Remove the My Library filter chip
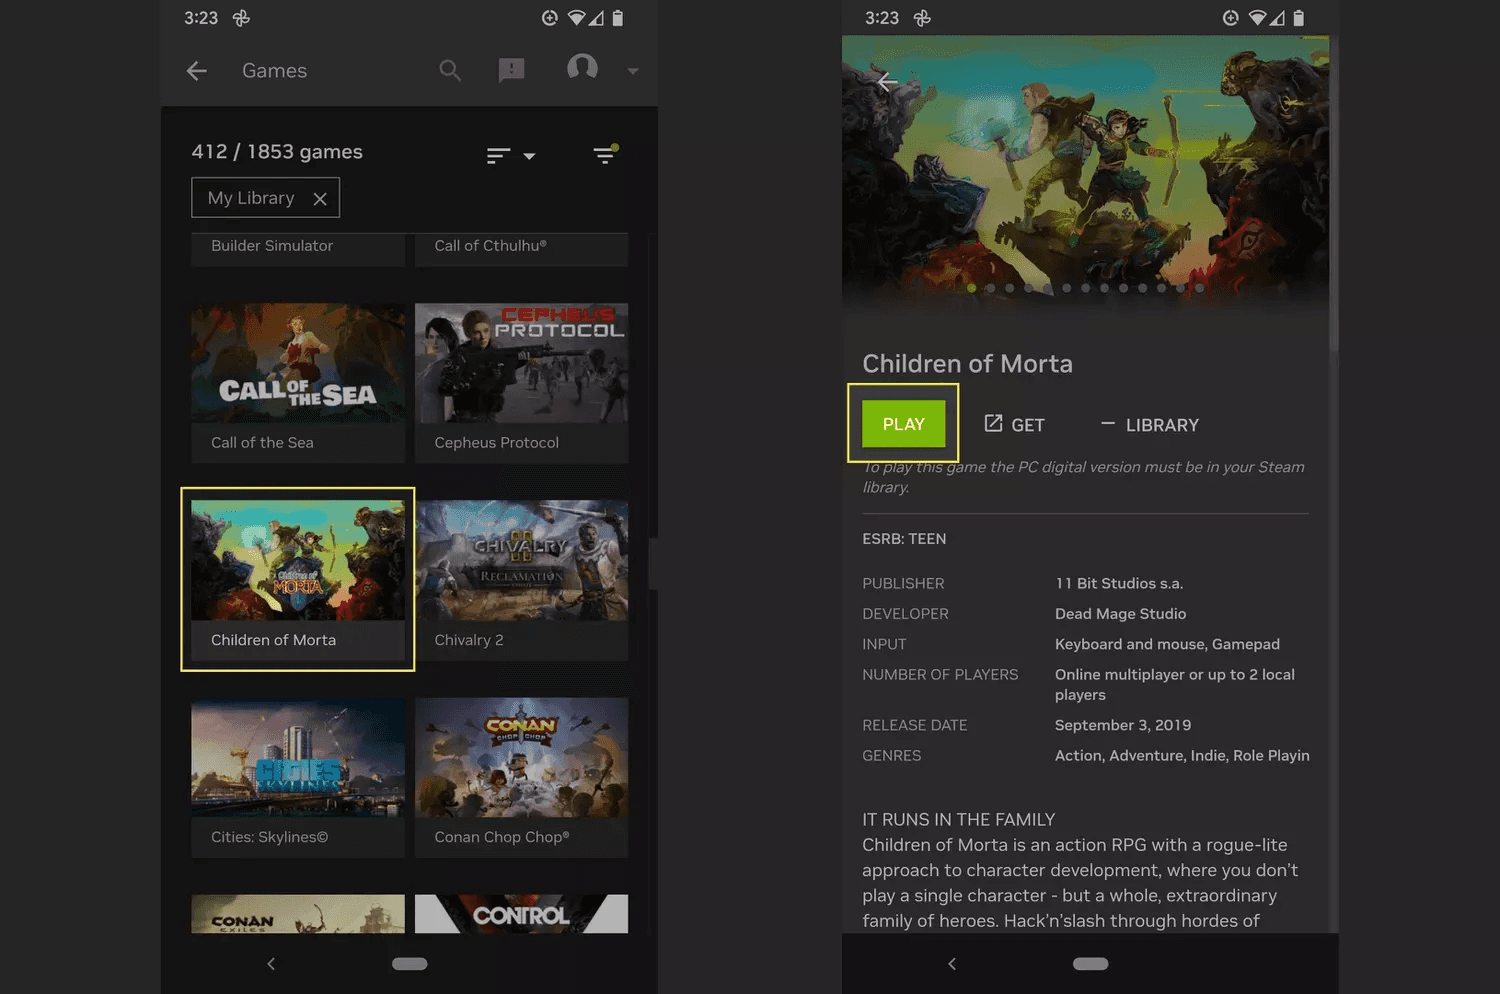The width and height of the screenshot is (1500, 994). click(319, 197)
